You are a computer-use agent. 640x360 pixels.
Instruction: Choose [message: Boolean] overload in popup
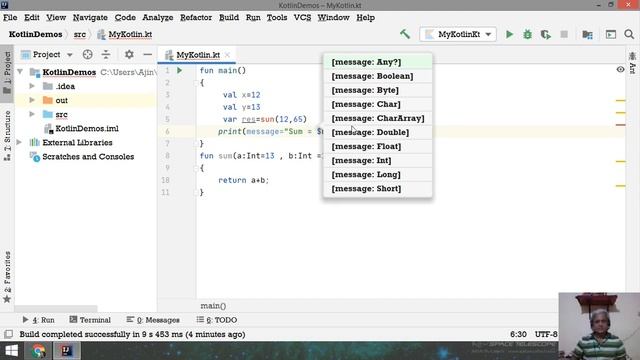(x=378, y=76)
